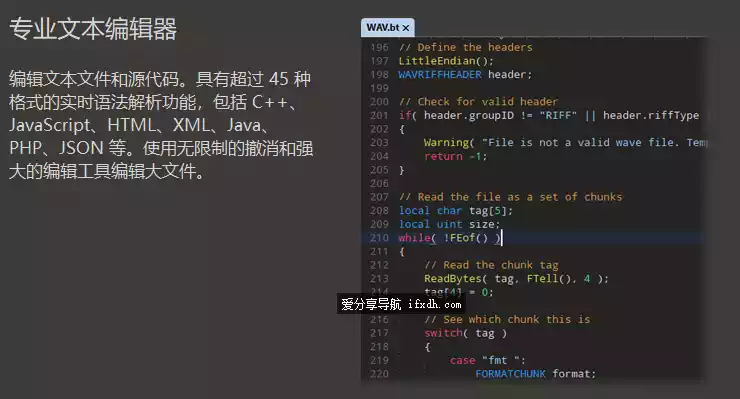Click comment "// Check for valid header"
Screen dimensions: 740x399
pyautogui.click(x=478, y=102)
